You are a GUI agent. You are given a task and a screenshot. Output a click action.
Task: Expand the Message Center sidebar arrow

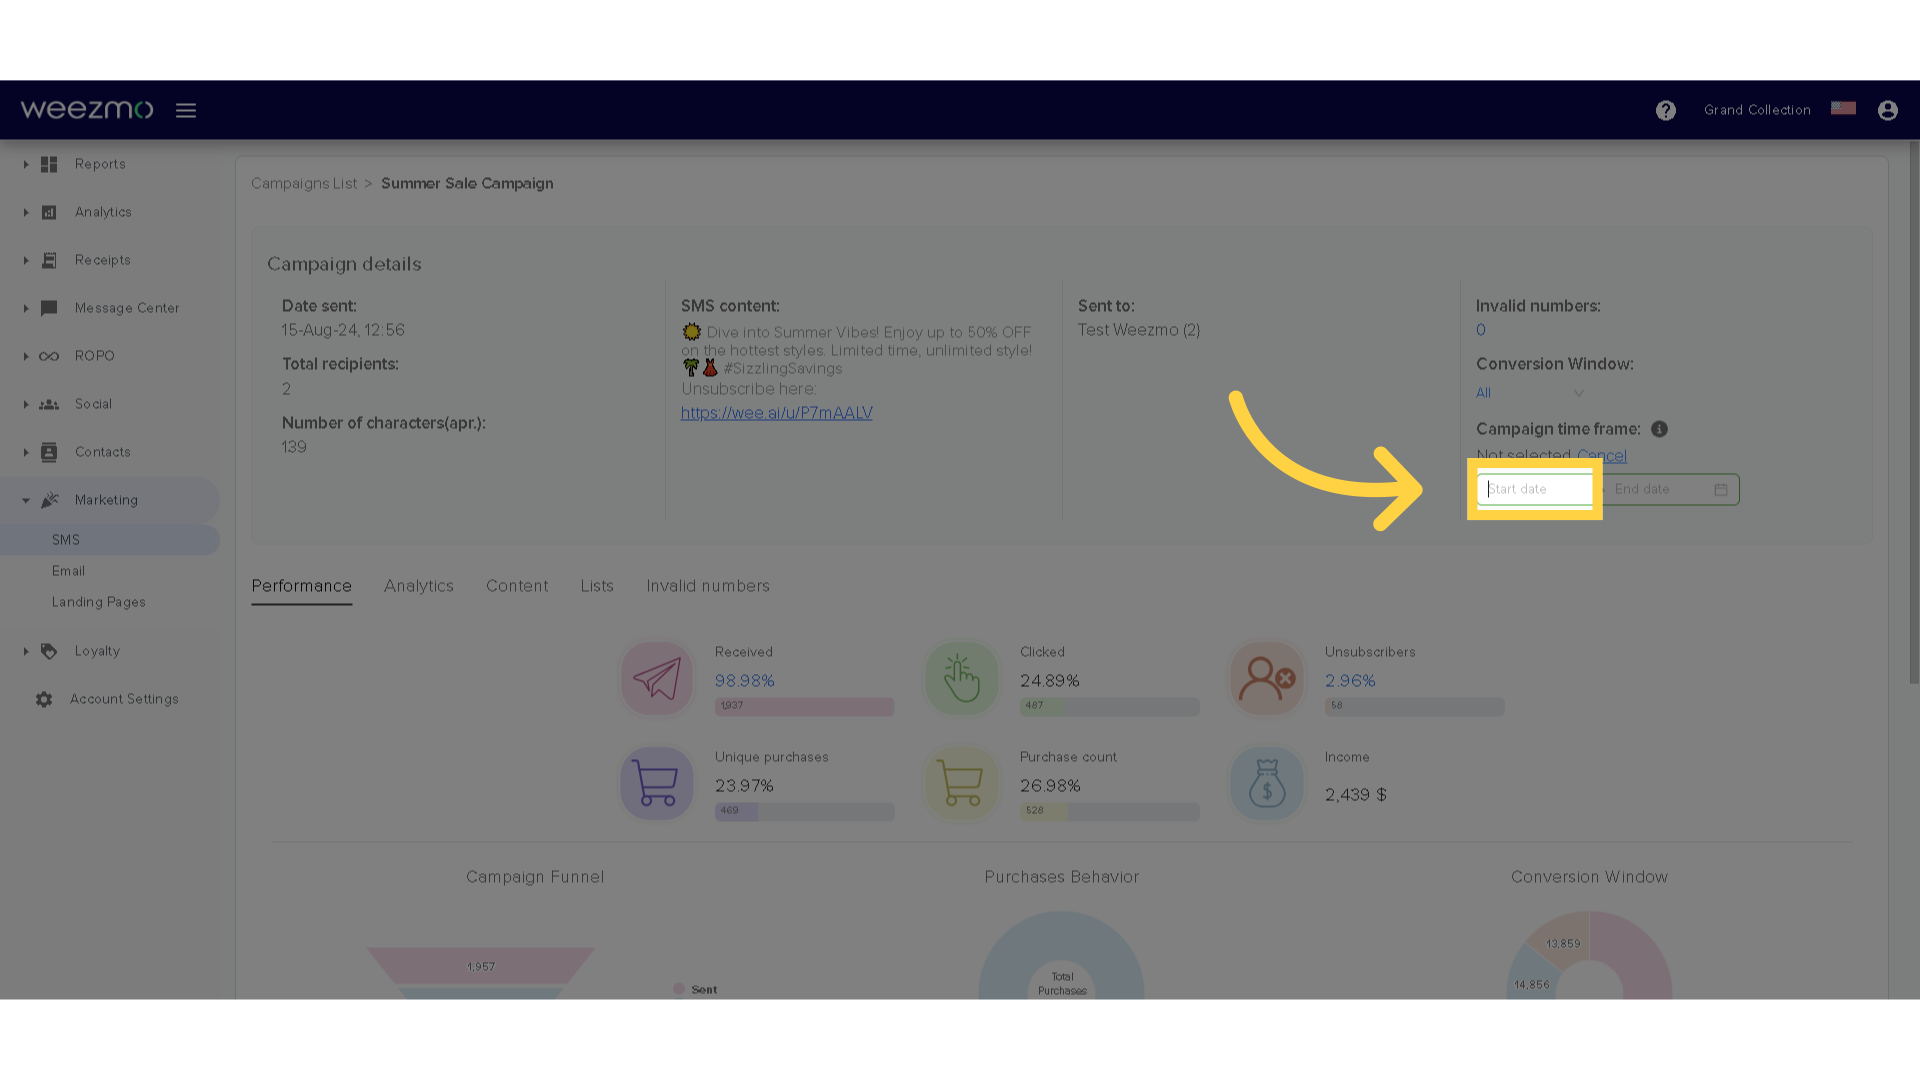coord(26,308)
